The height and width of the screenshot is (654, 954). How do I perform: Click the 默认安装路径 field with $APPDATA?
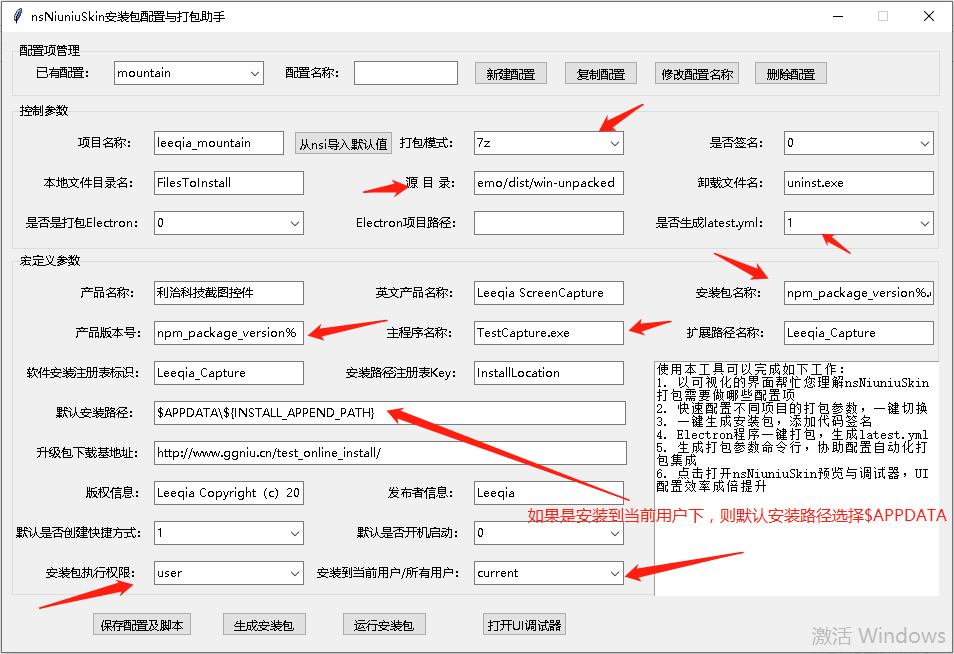[389, 412]
